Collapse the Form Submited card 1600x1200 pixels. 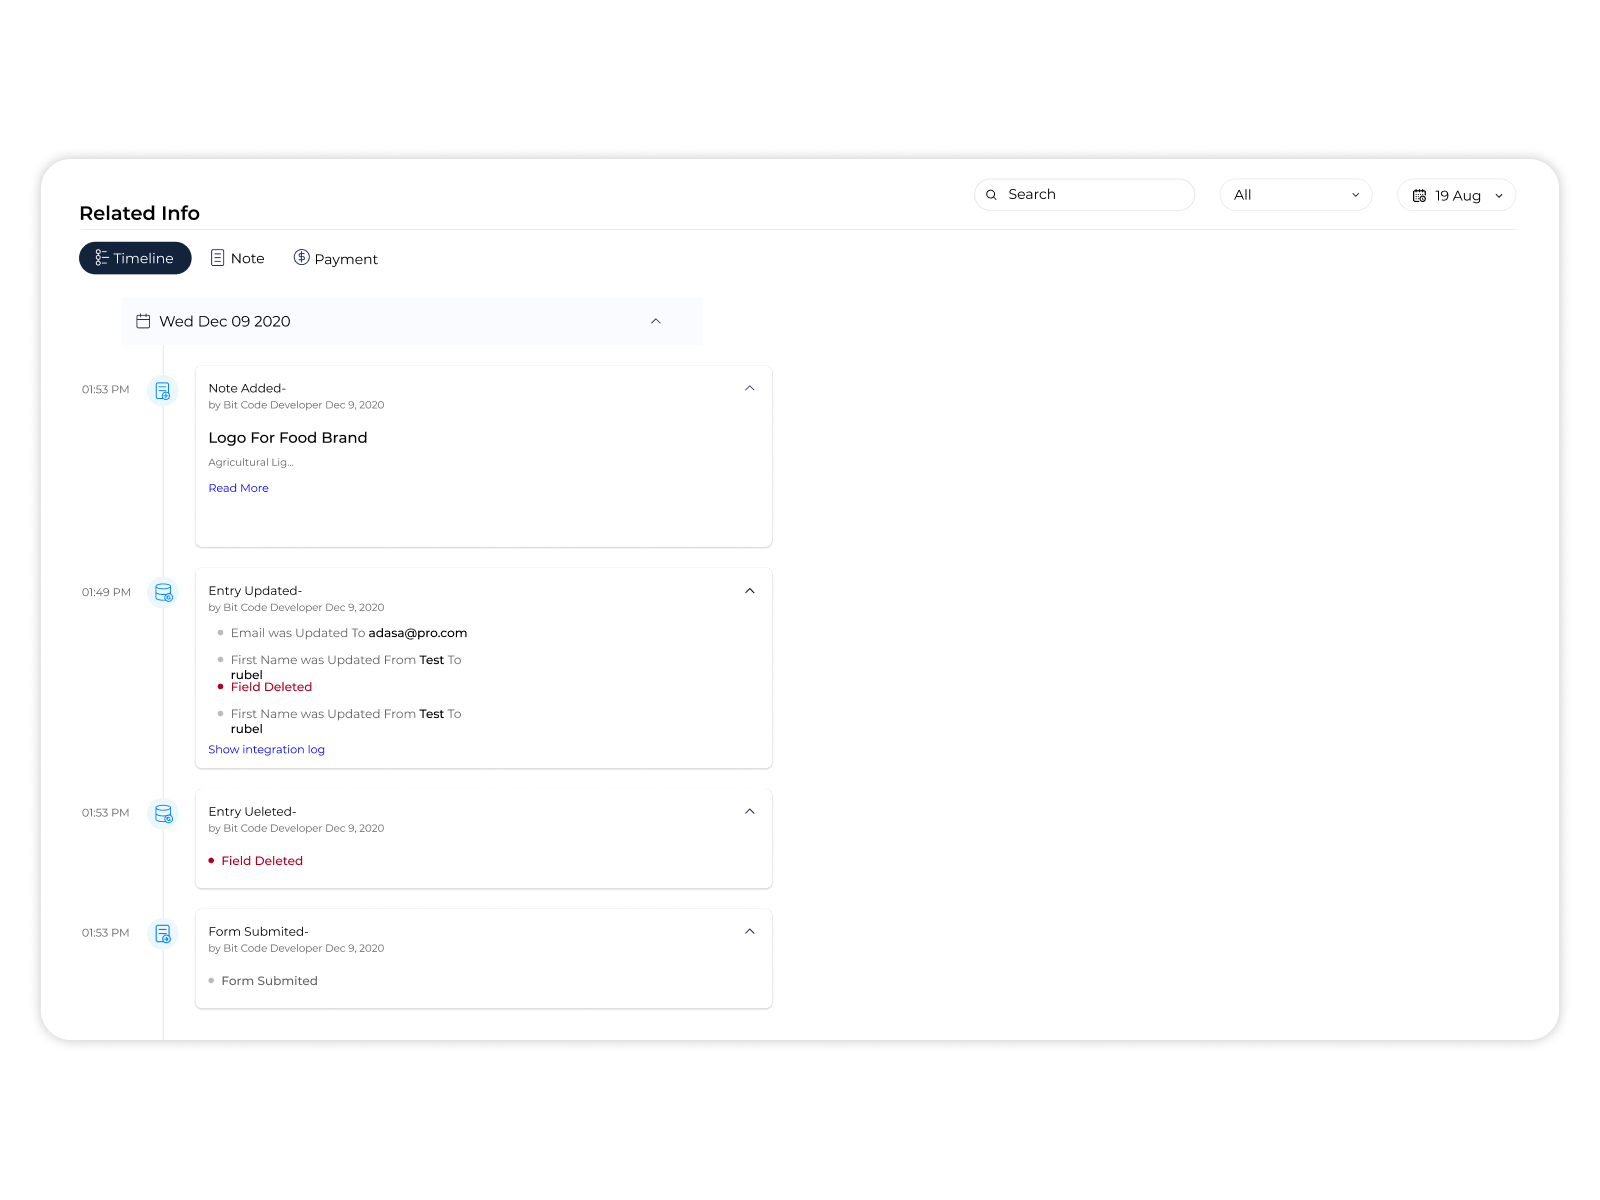point(749,931)
